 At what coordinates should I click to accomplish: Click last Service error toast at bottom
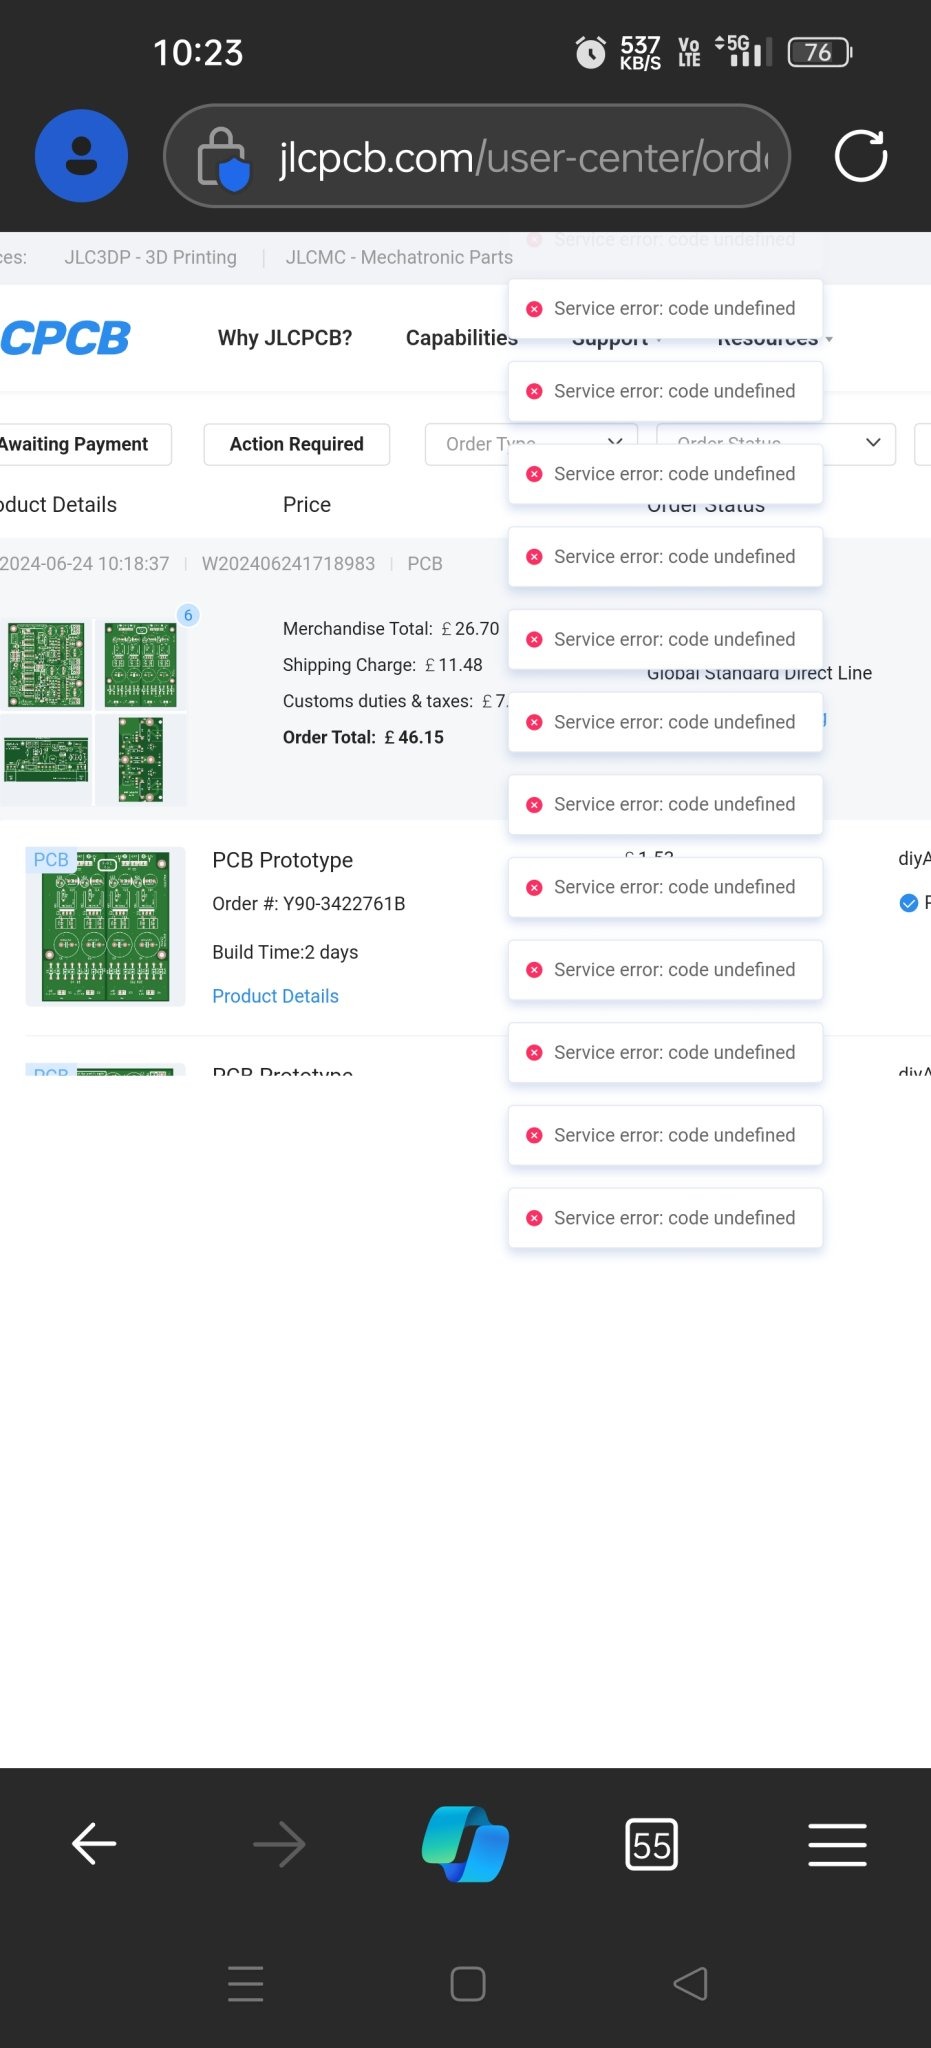pos(665,1218)
